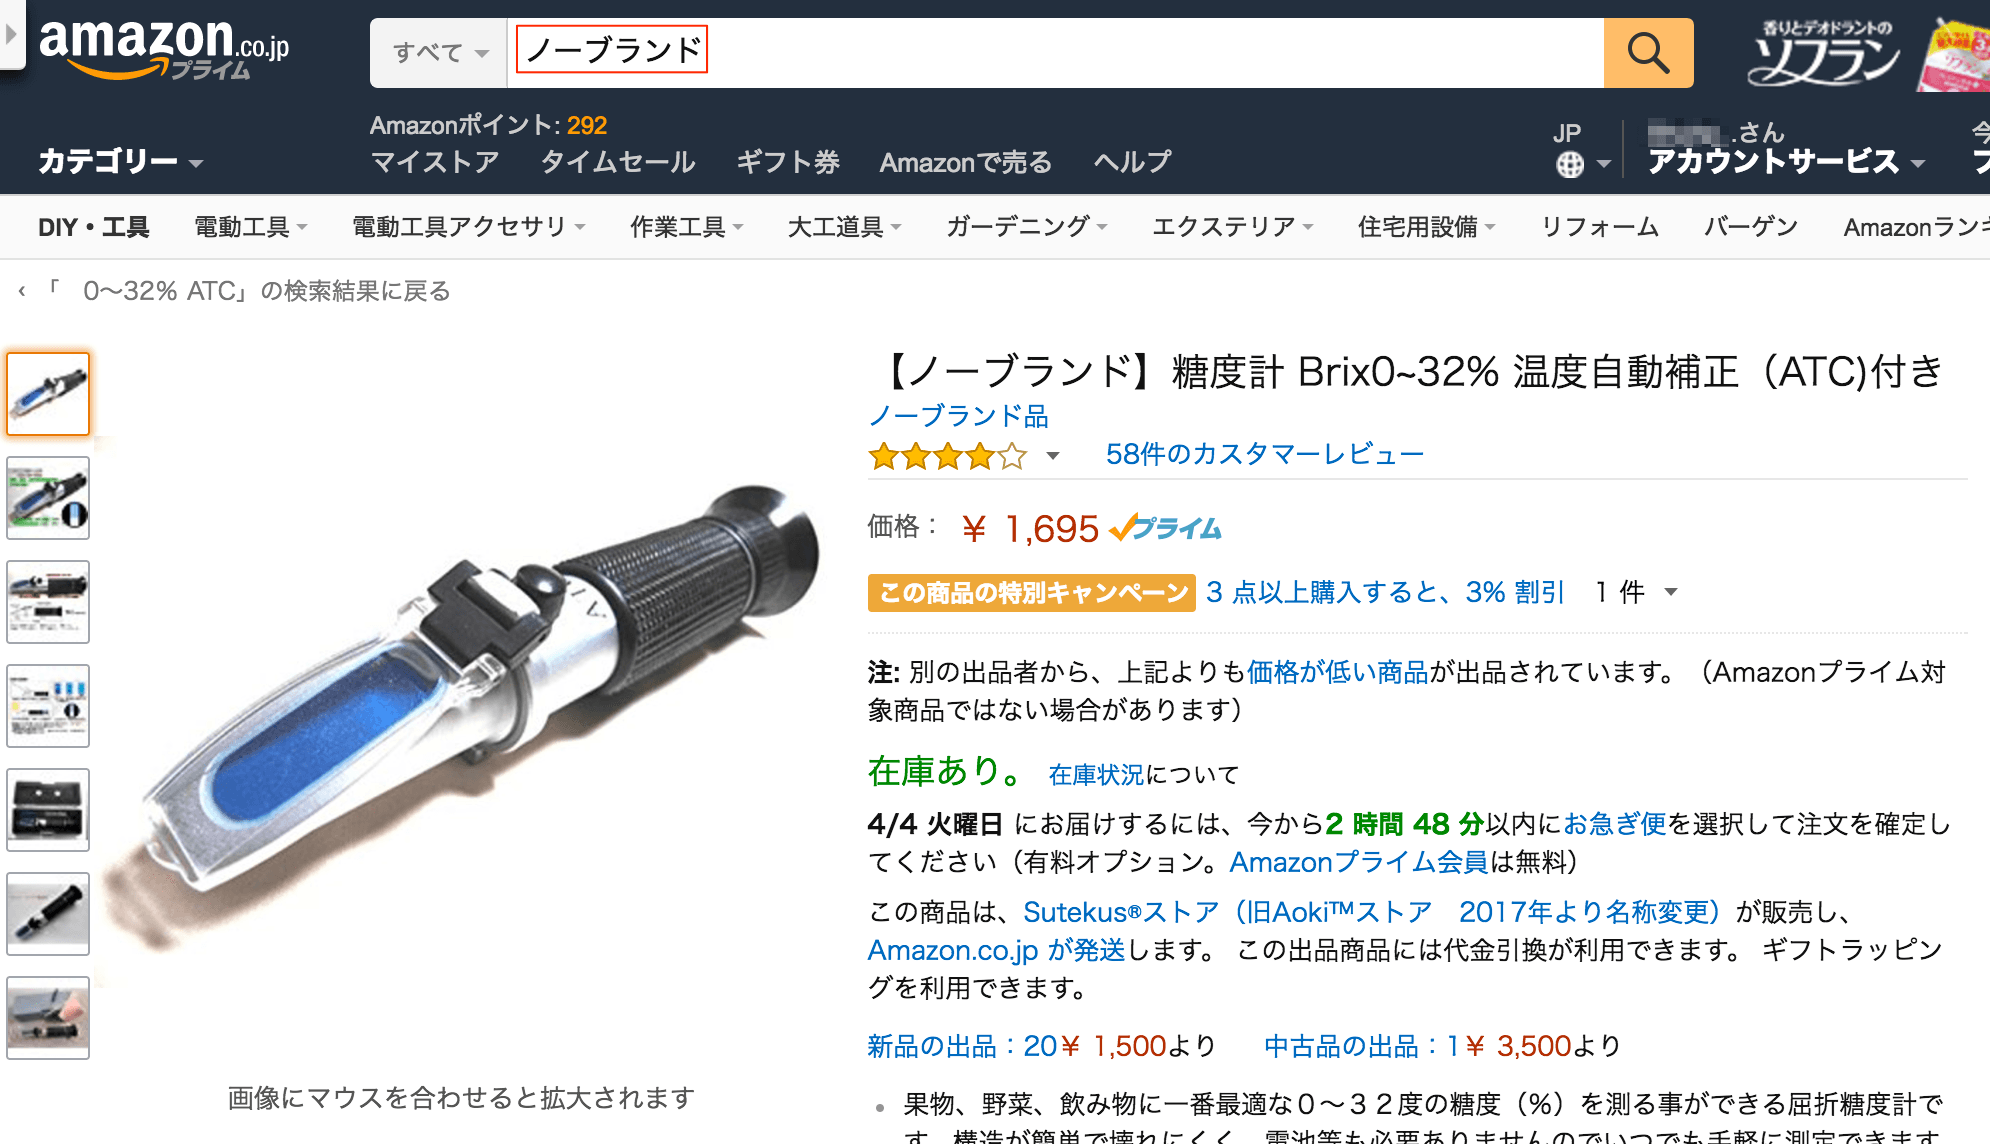Click the back chevron to search results
Viewport: 1990px width, 1144px height.
pos(22,291)
